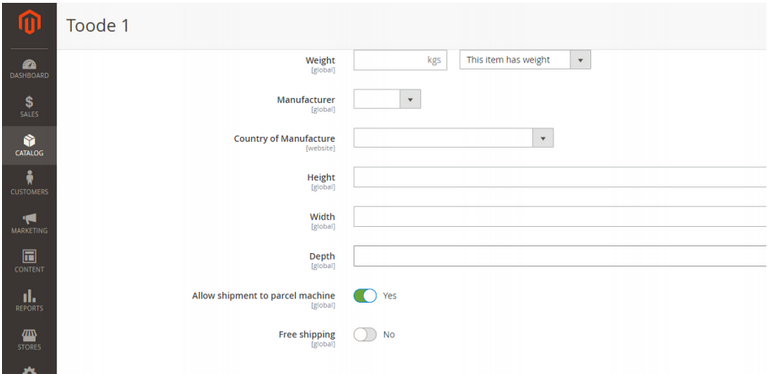Click into the Depth input field

pyautogui.click(x=560, y=256)
